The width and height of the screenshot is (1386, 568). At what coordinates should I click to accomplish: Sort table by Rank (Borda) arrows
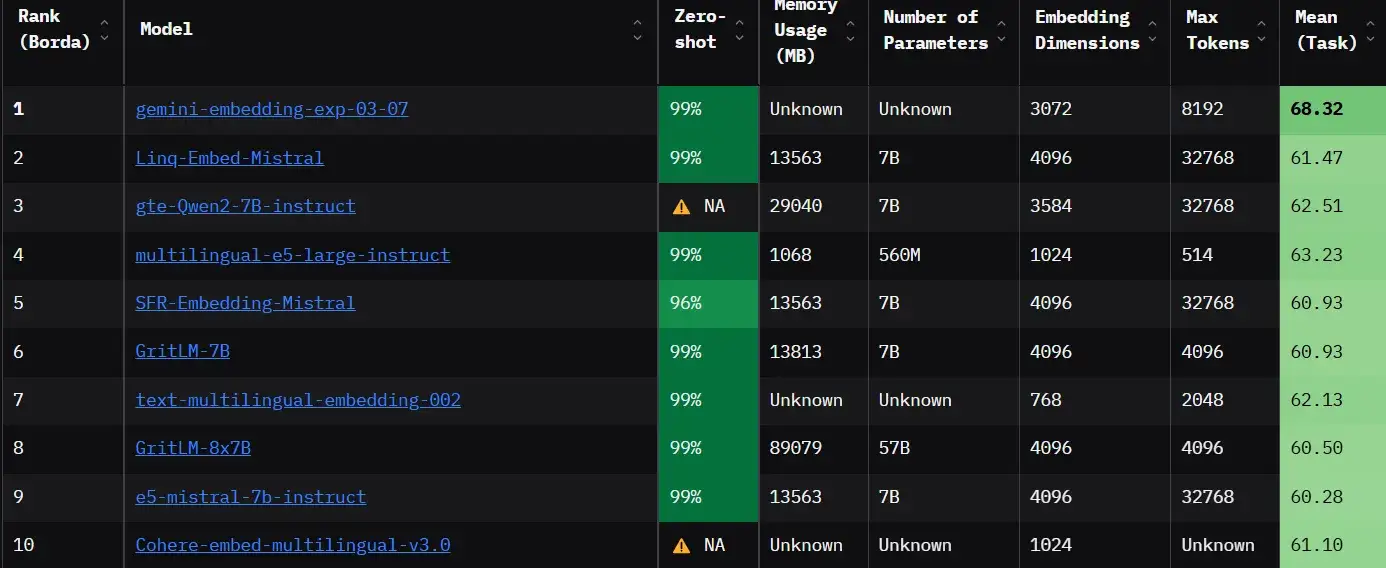pyautogui.click(x=105, y=30)
